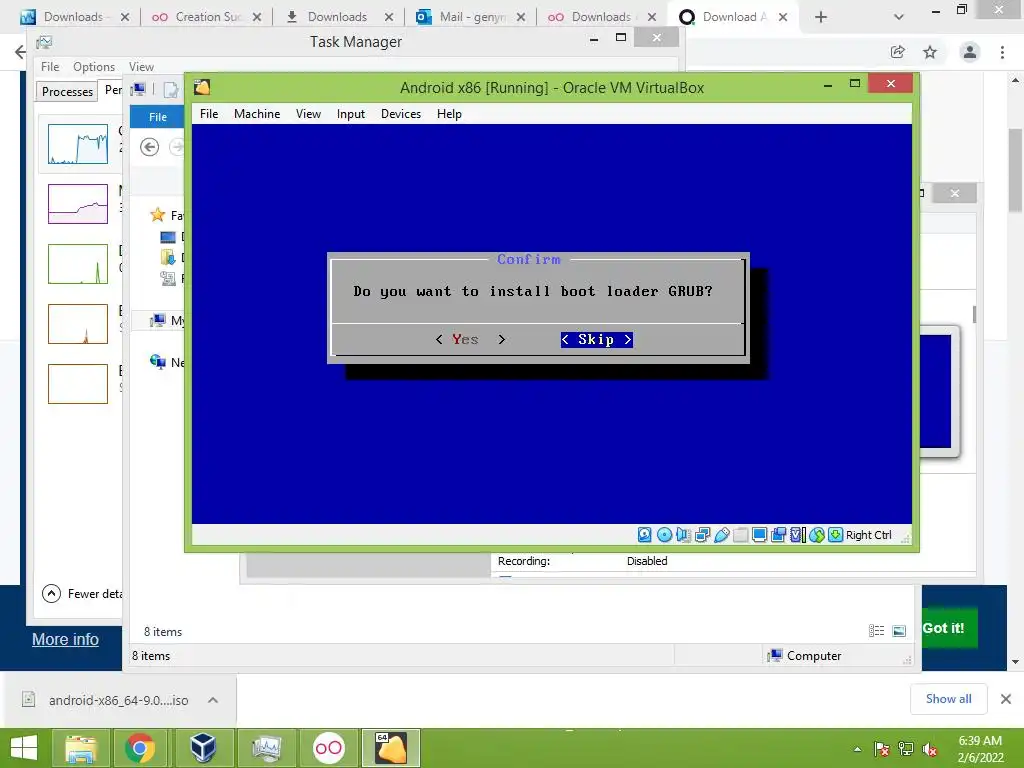Viewport: 1024px width, 768px height.
Task: Click the VirtualBox window title icon
Action: pos(202,87)
